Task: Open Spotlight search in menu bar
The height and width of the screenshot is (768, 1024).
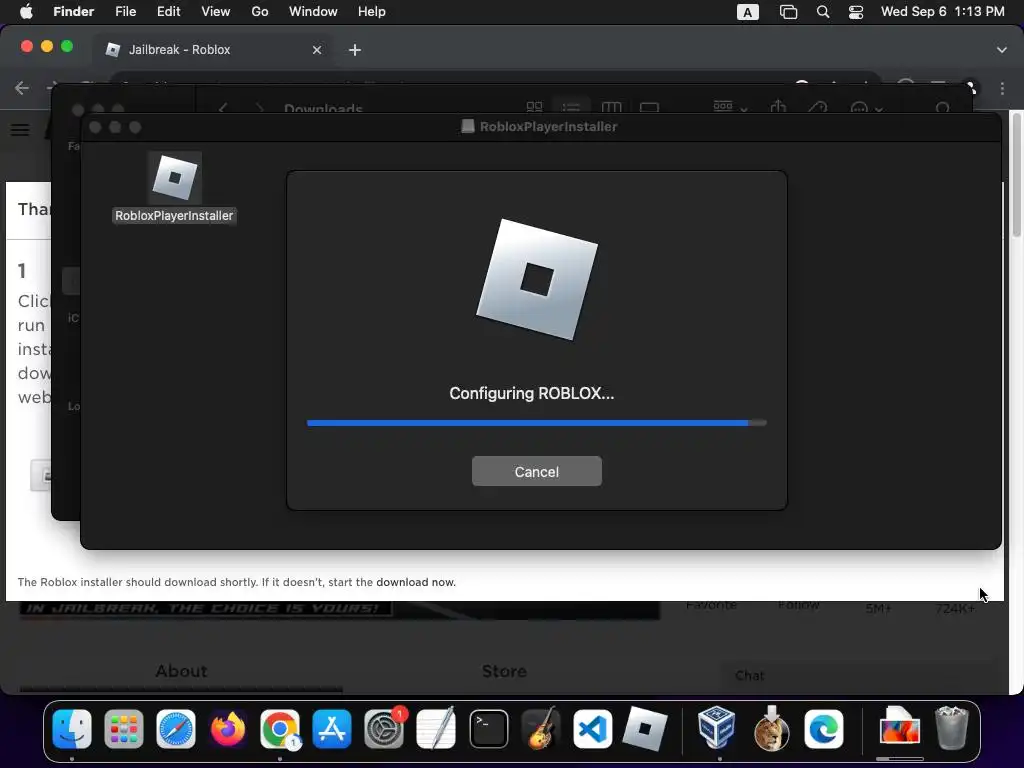Action: (823, 12)
